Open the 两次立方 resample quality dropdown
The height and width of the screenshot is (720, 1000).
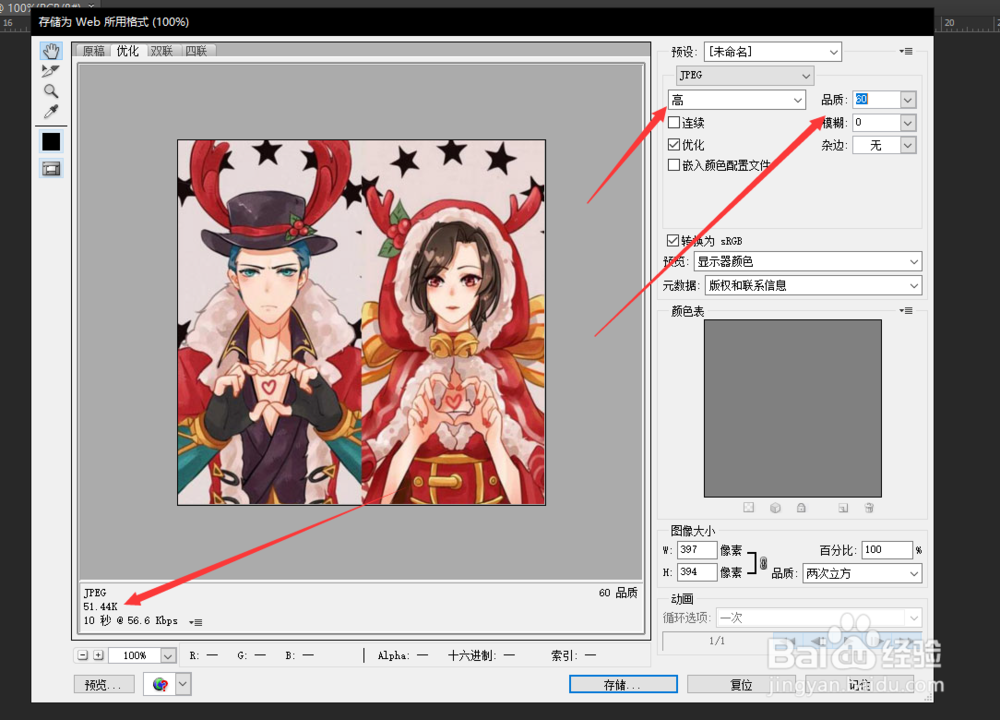click(x=862, y=573)
